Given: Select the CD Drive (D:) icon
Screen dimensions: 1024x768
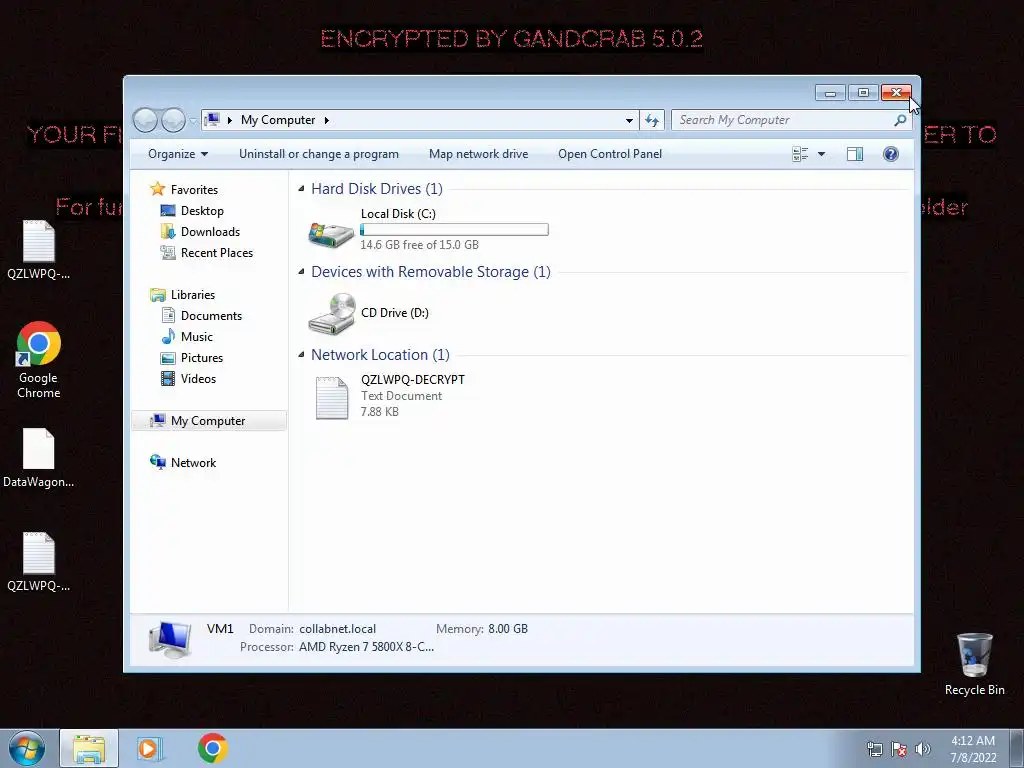Looking at the screenshot, I should pos(332,313).
